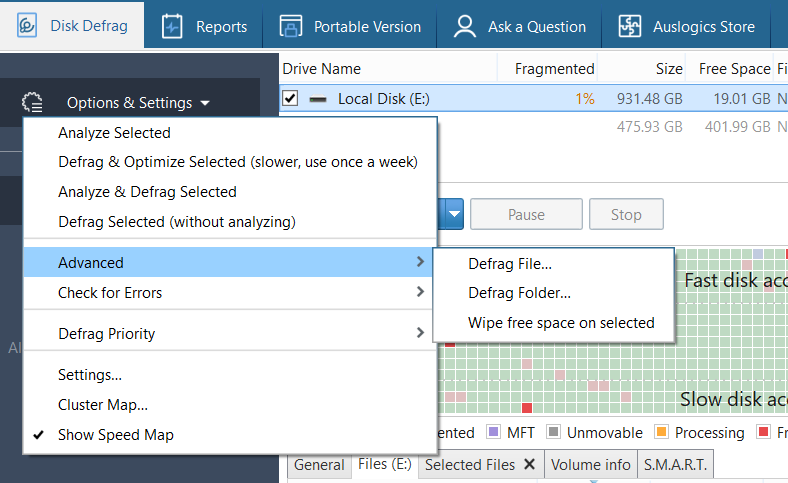Click the MFT purple legend swatch
The height and width of the screenshot is (483, 788).
[x=492, y=433]
